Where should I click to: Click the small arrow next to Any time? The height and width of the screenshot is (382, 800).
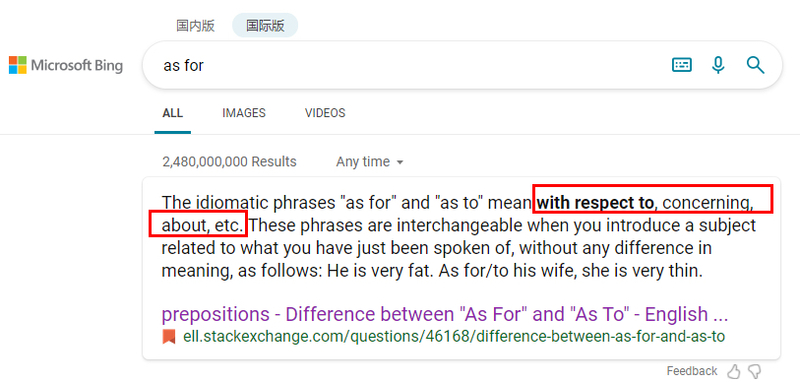pos(400,163)
